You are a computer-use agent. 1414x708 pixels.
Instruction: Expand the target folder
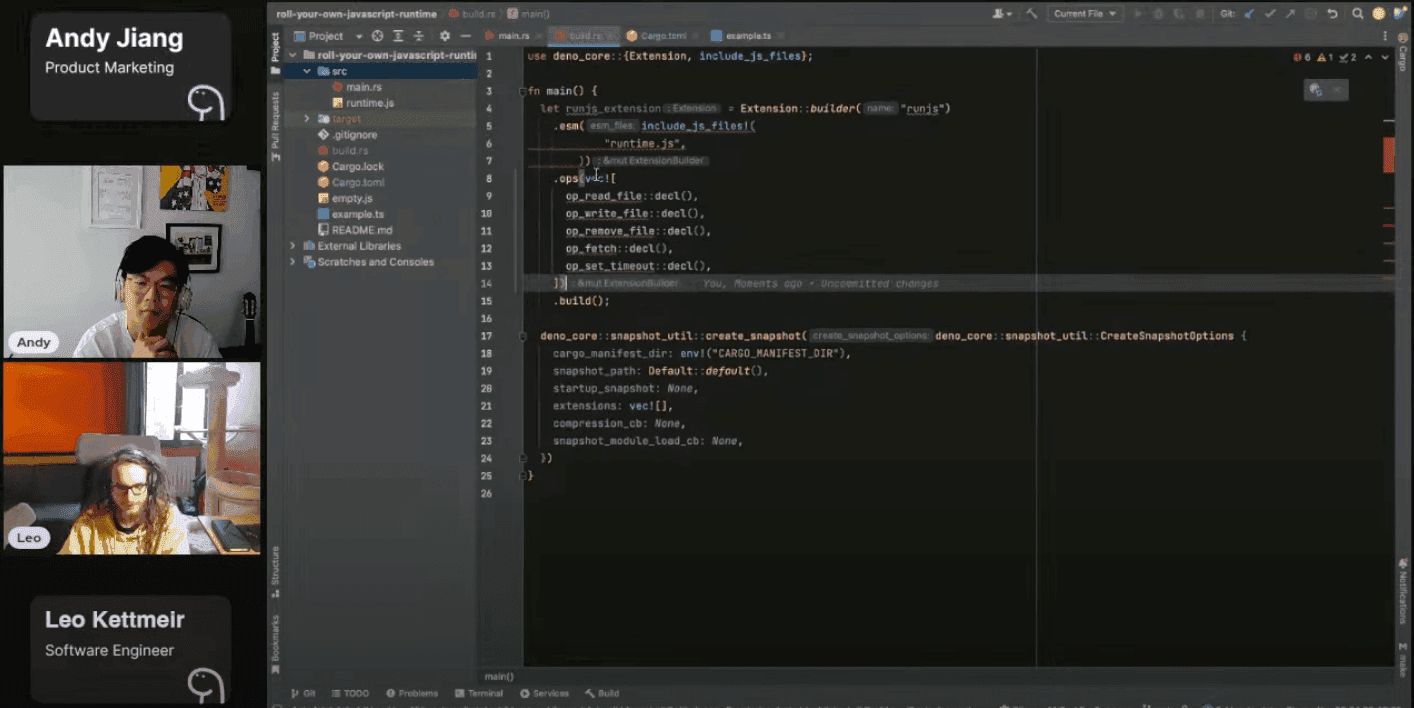coord(308,119)
